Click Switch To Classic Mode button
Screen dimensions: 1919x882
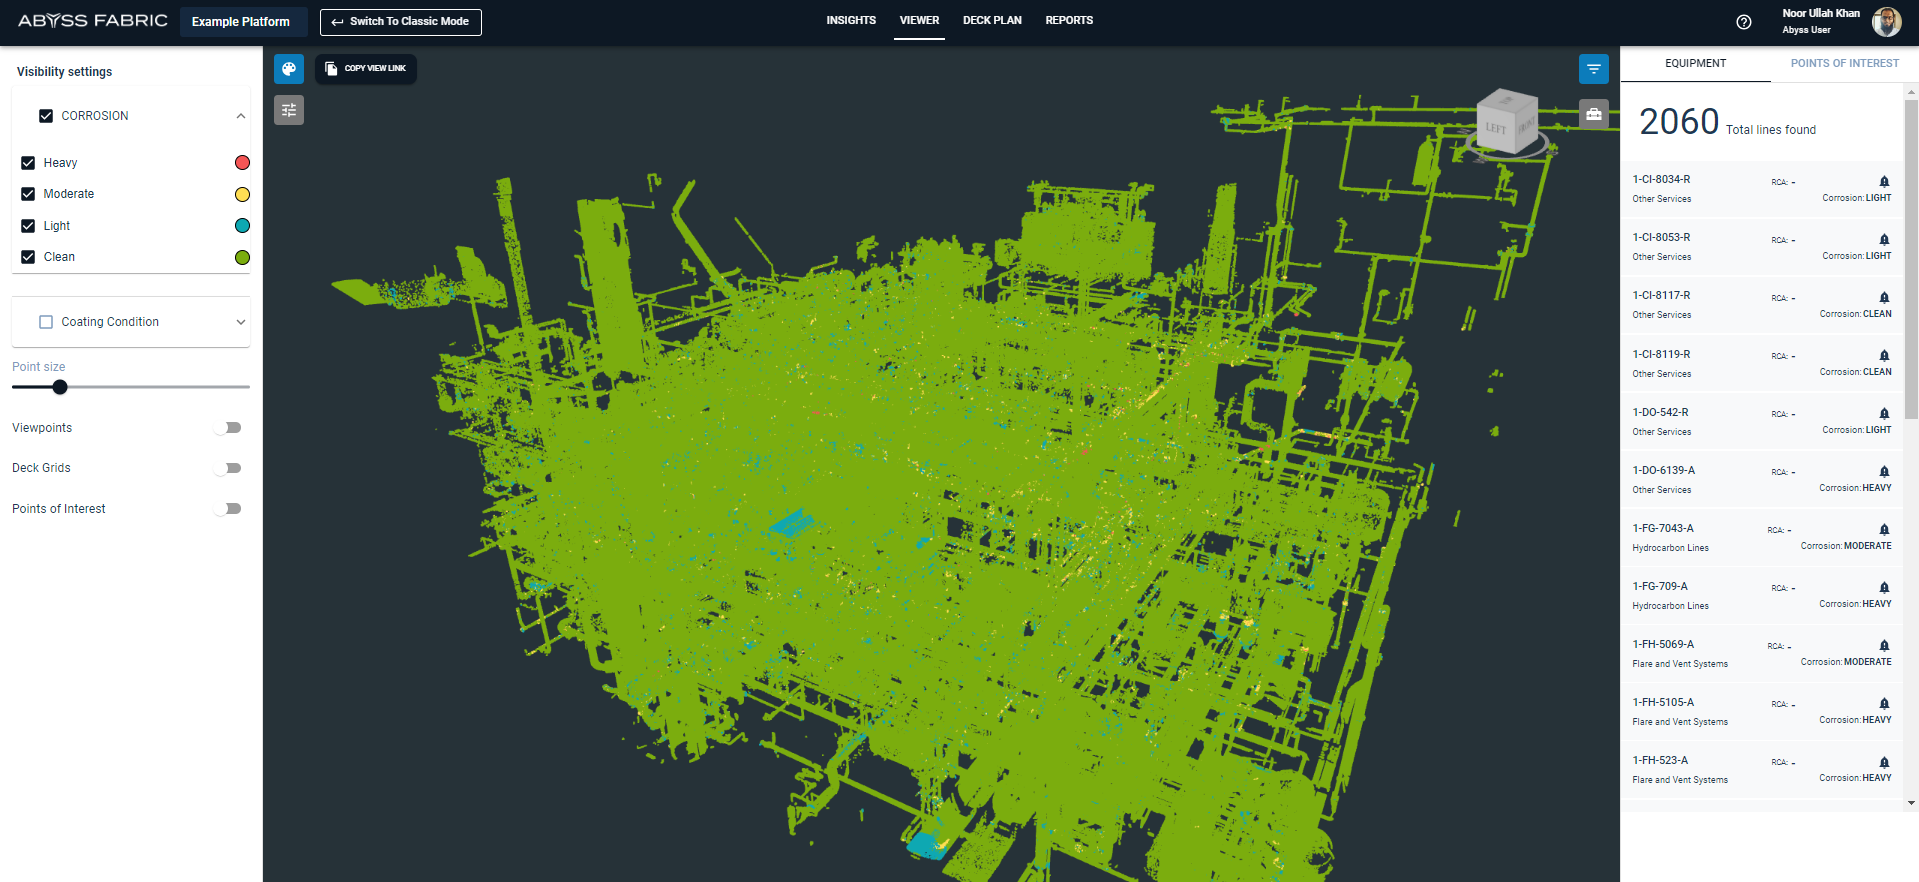pos(400,22)
